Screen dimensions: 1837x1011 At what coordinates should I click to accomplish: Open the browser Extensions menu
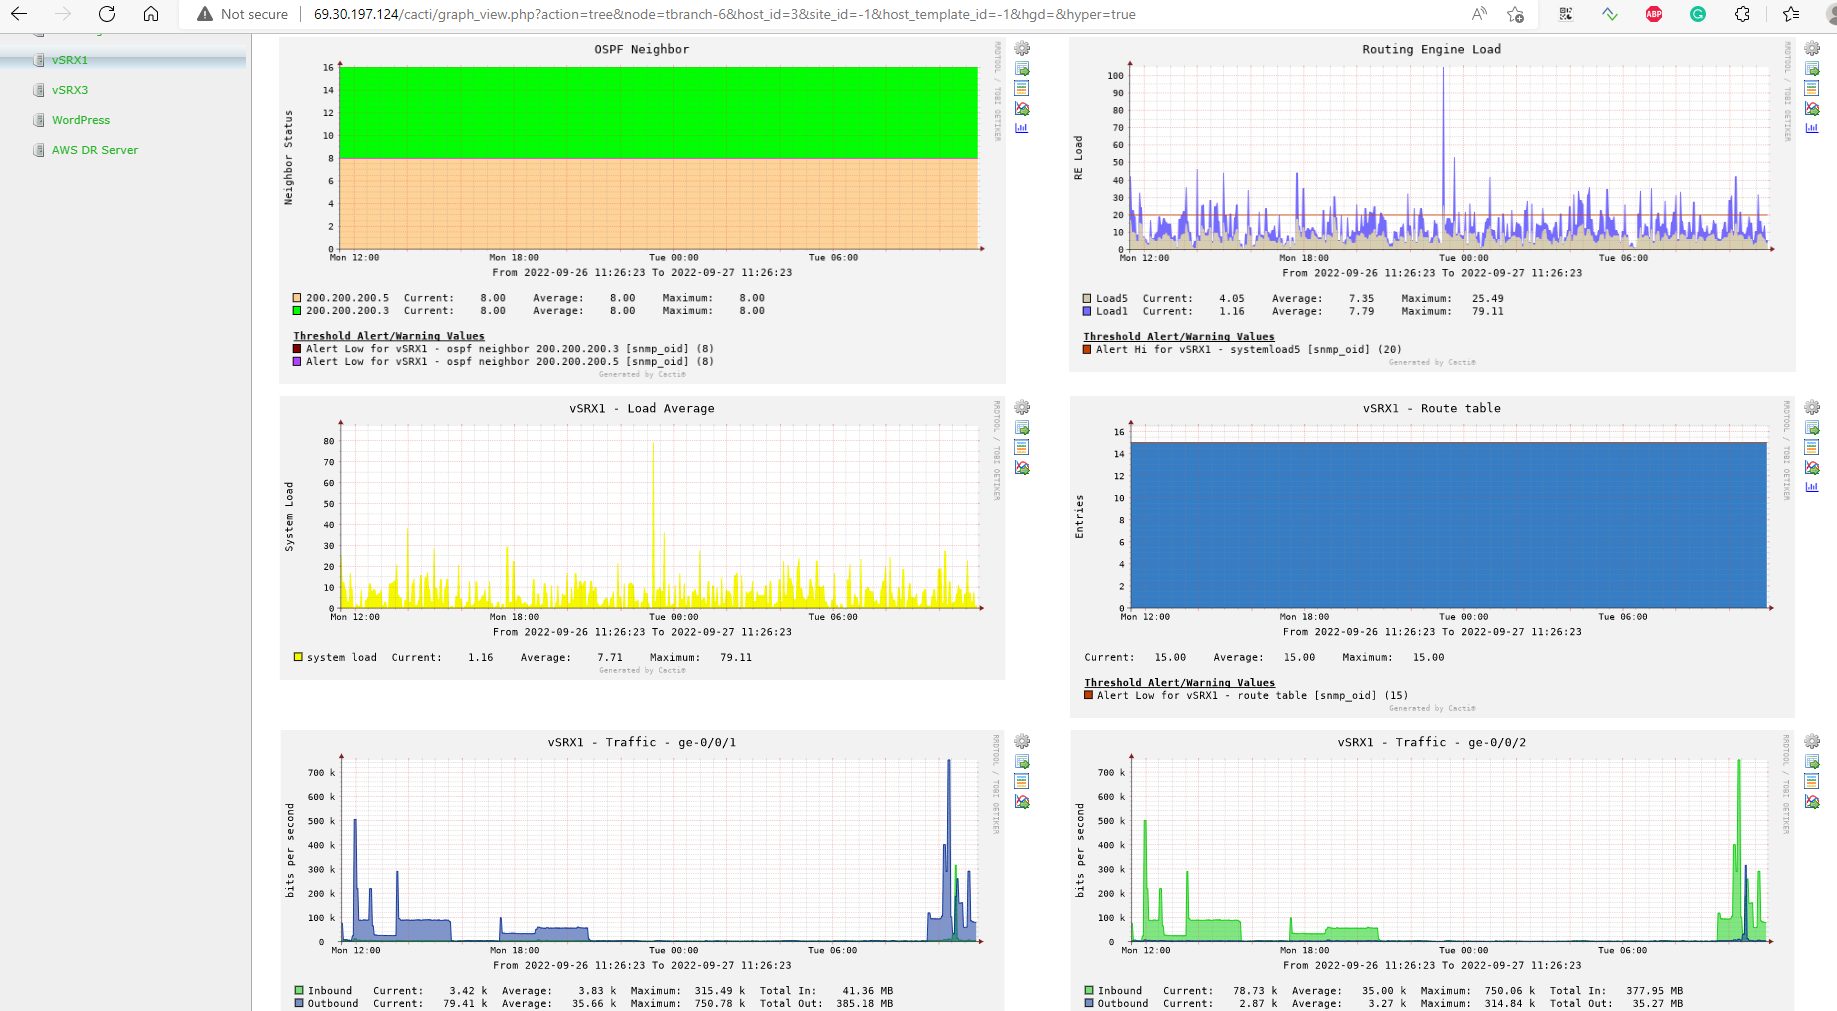(1742, 14)
